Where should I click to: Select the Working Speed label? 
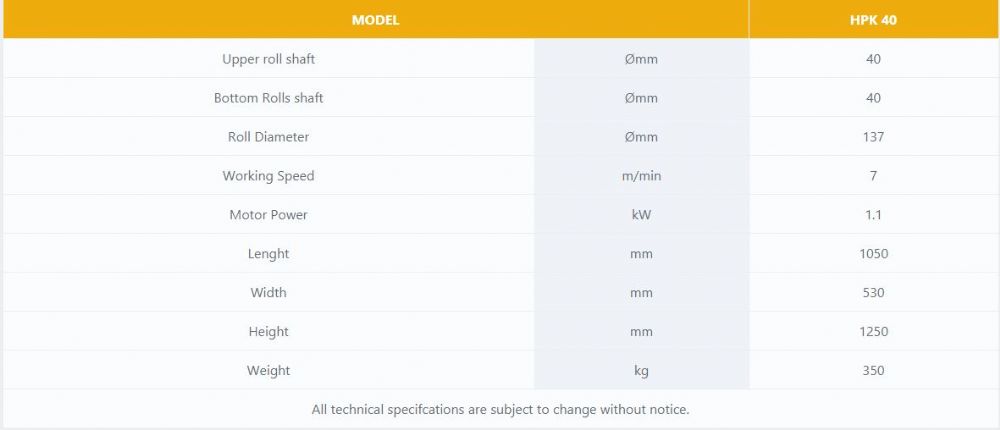click(x=268, y=175)
